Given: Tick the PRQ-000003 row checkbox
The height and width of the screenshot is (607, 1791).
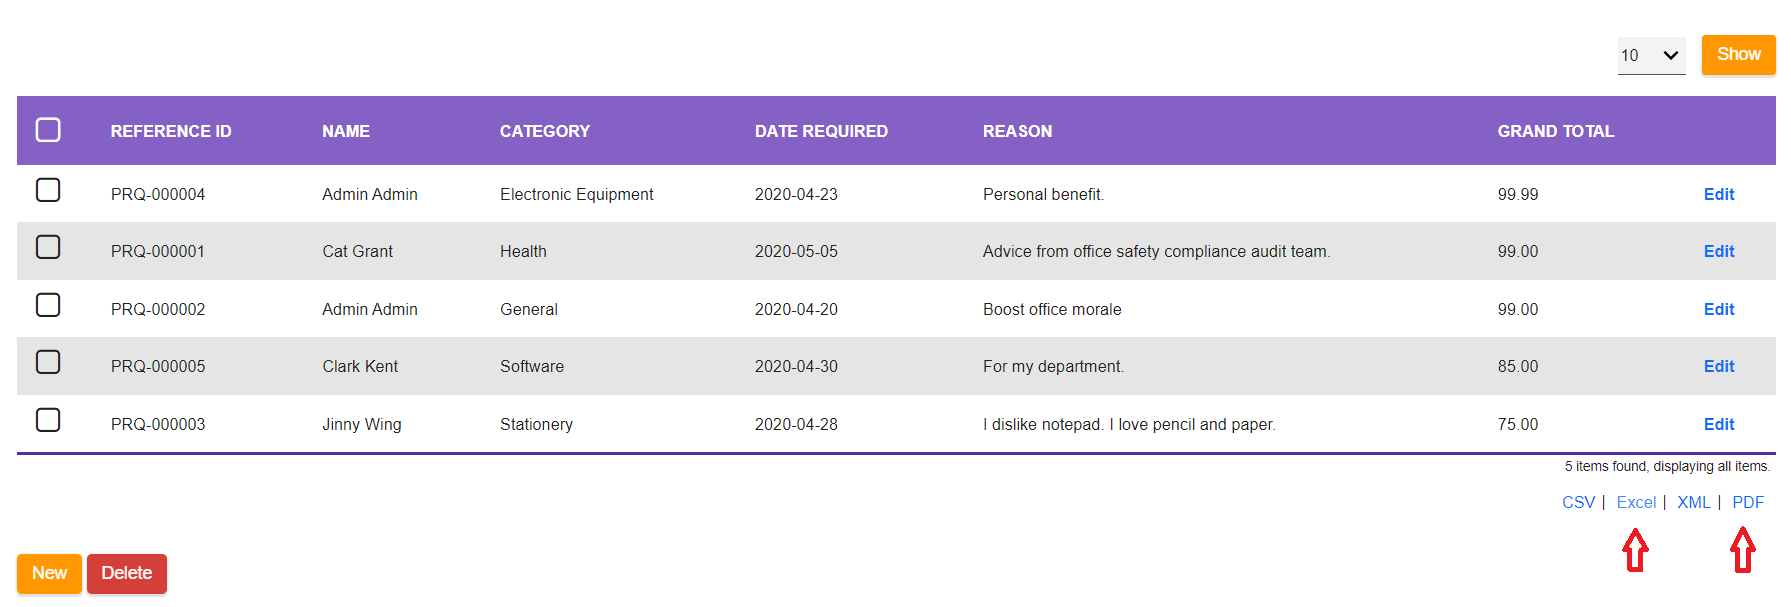Looking at the screenshot, I should tap(48, 420).
